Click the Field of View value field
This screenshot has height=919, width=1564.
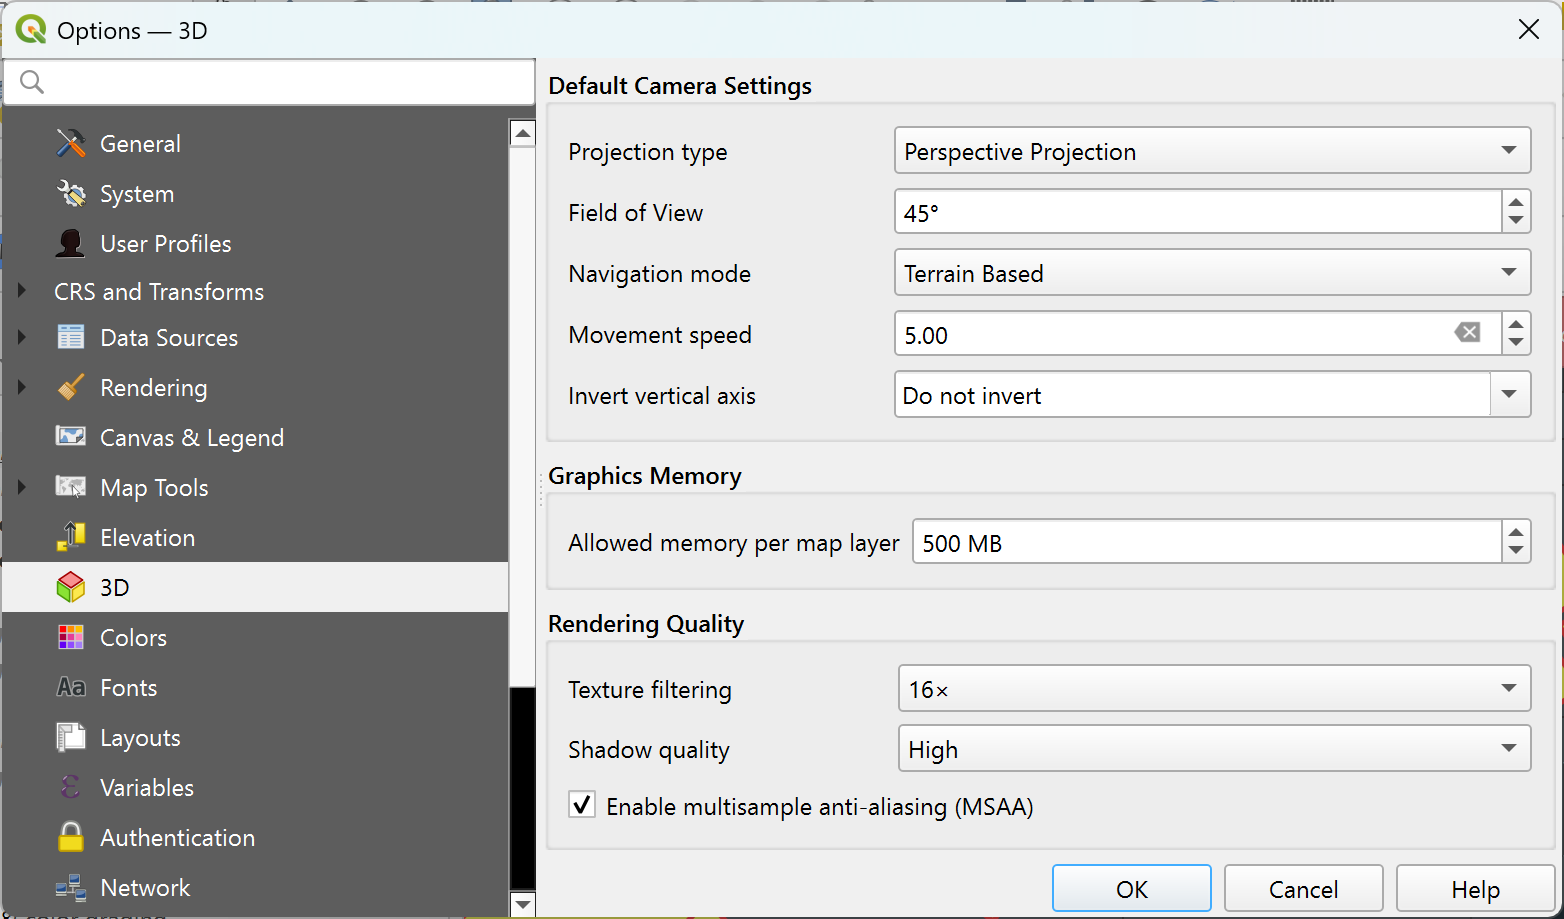pos(1198,212)
